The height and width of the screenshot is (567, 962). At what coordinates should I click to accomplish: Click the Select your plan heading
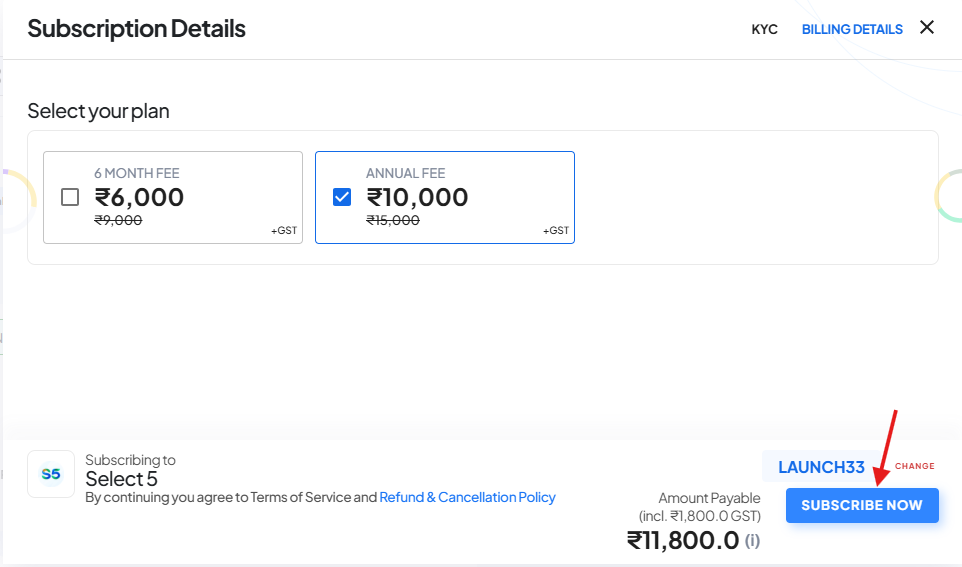(x=98, y=111)
